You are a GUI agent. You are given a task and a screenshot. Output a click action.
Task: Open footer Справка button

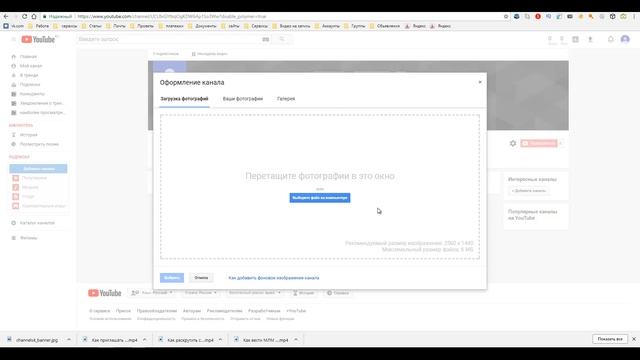point(338,293)
